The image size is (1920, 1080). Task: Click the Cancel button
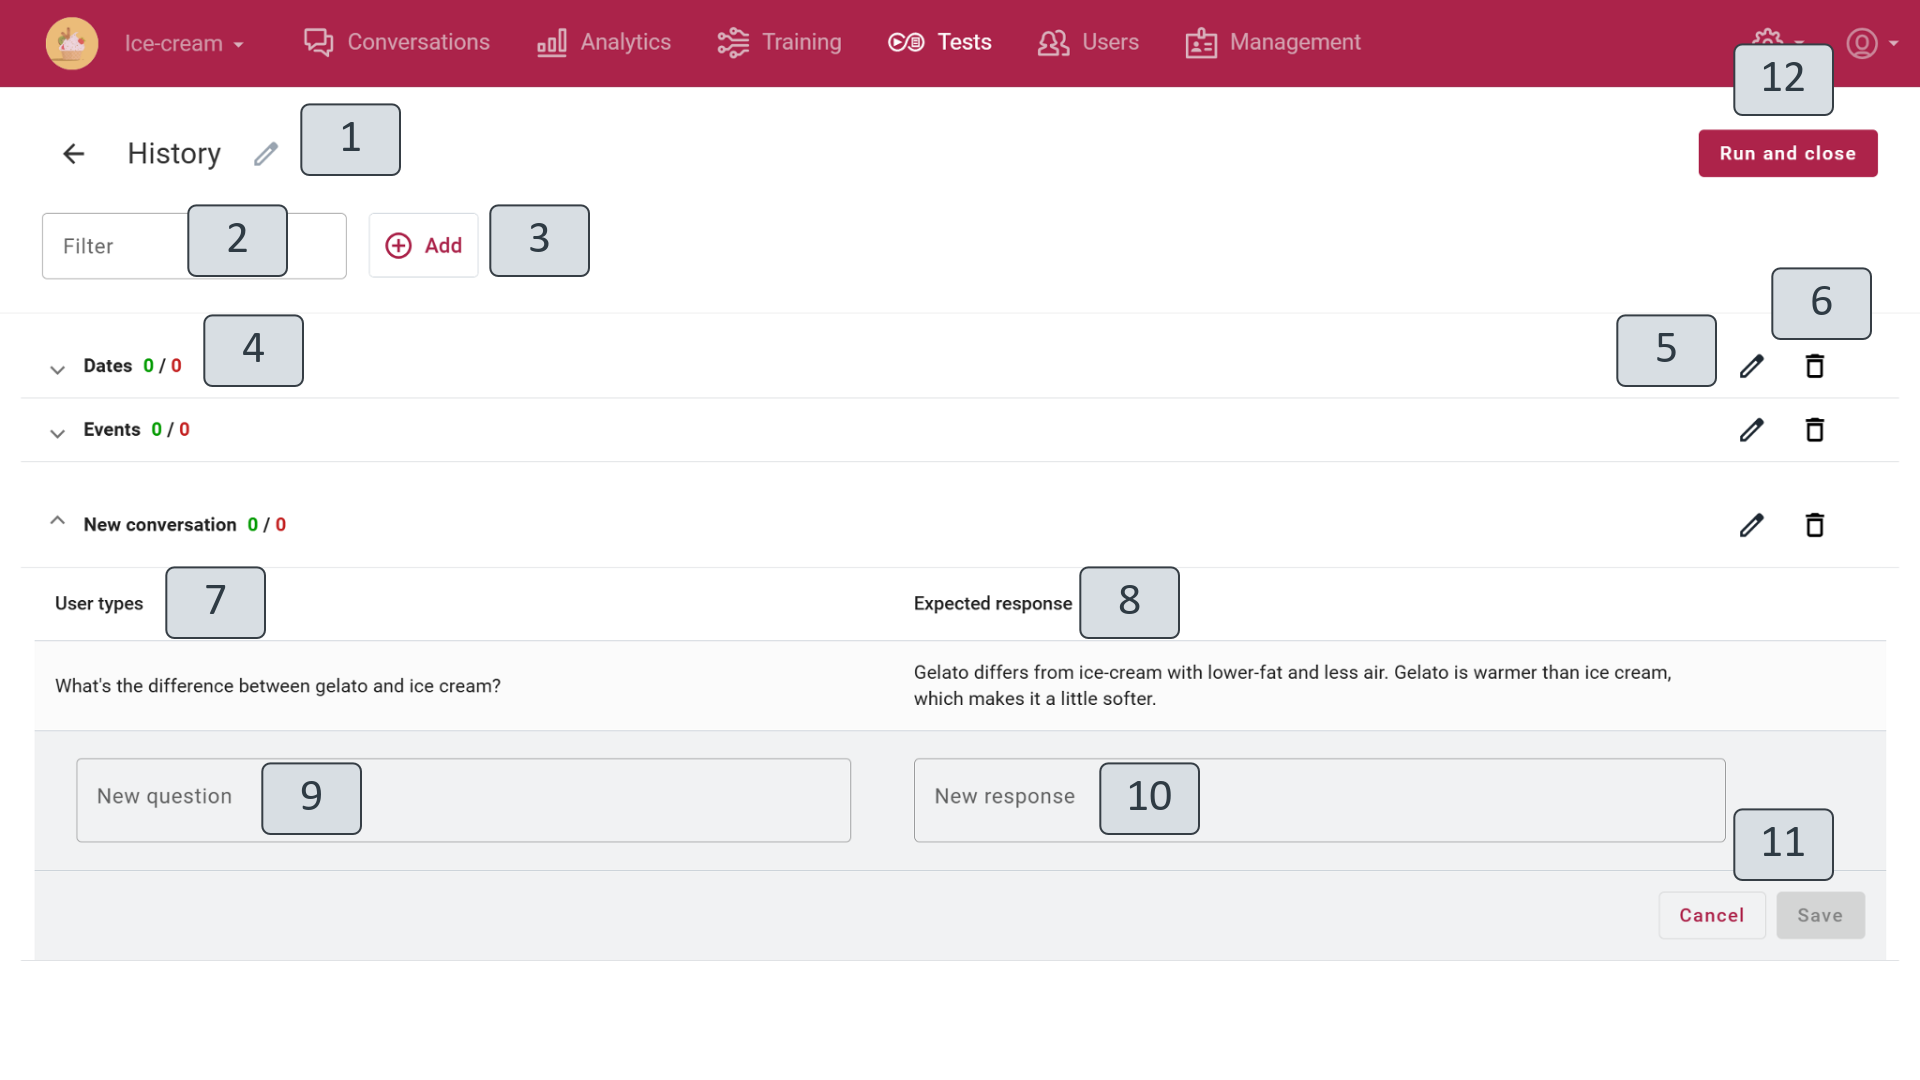tap(1711, 915)
